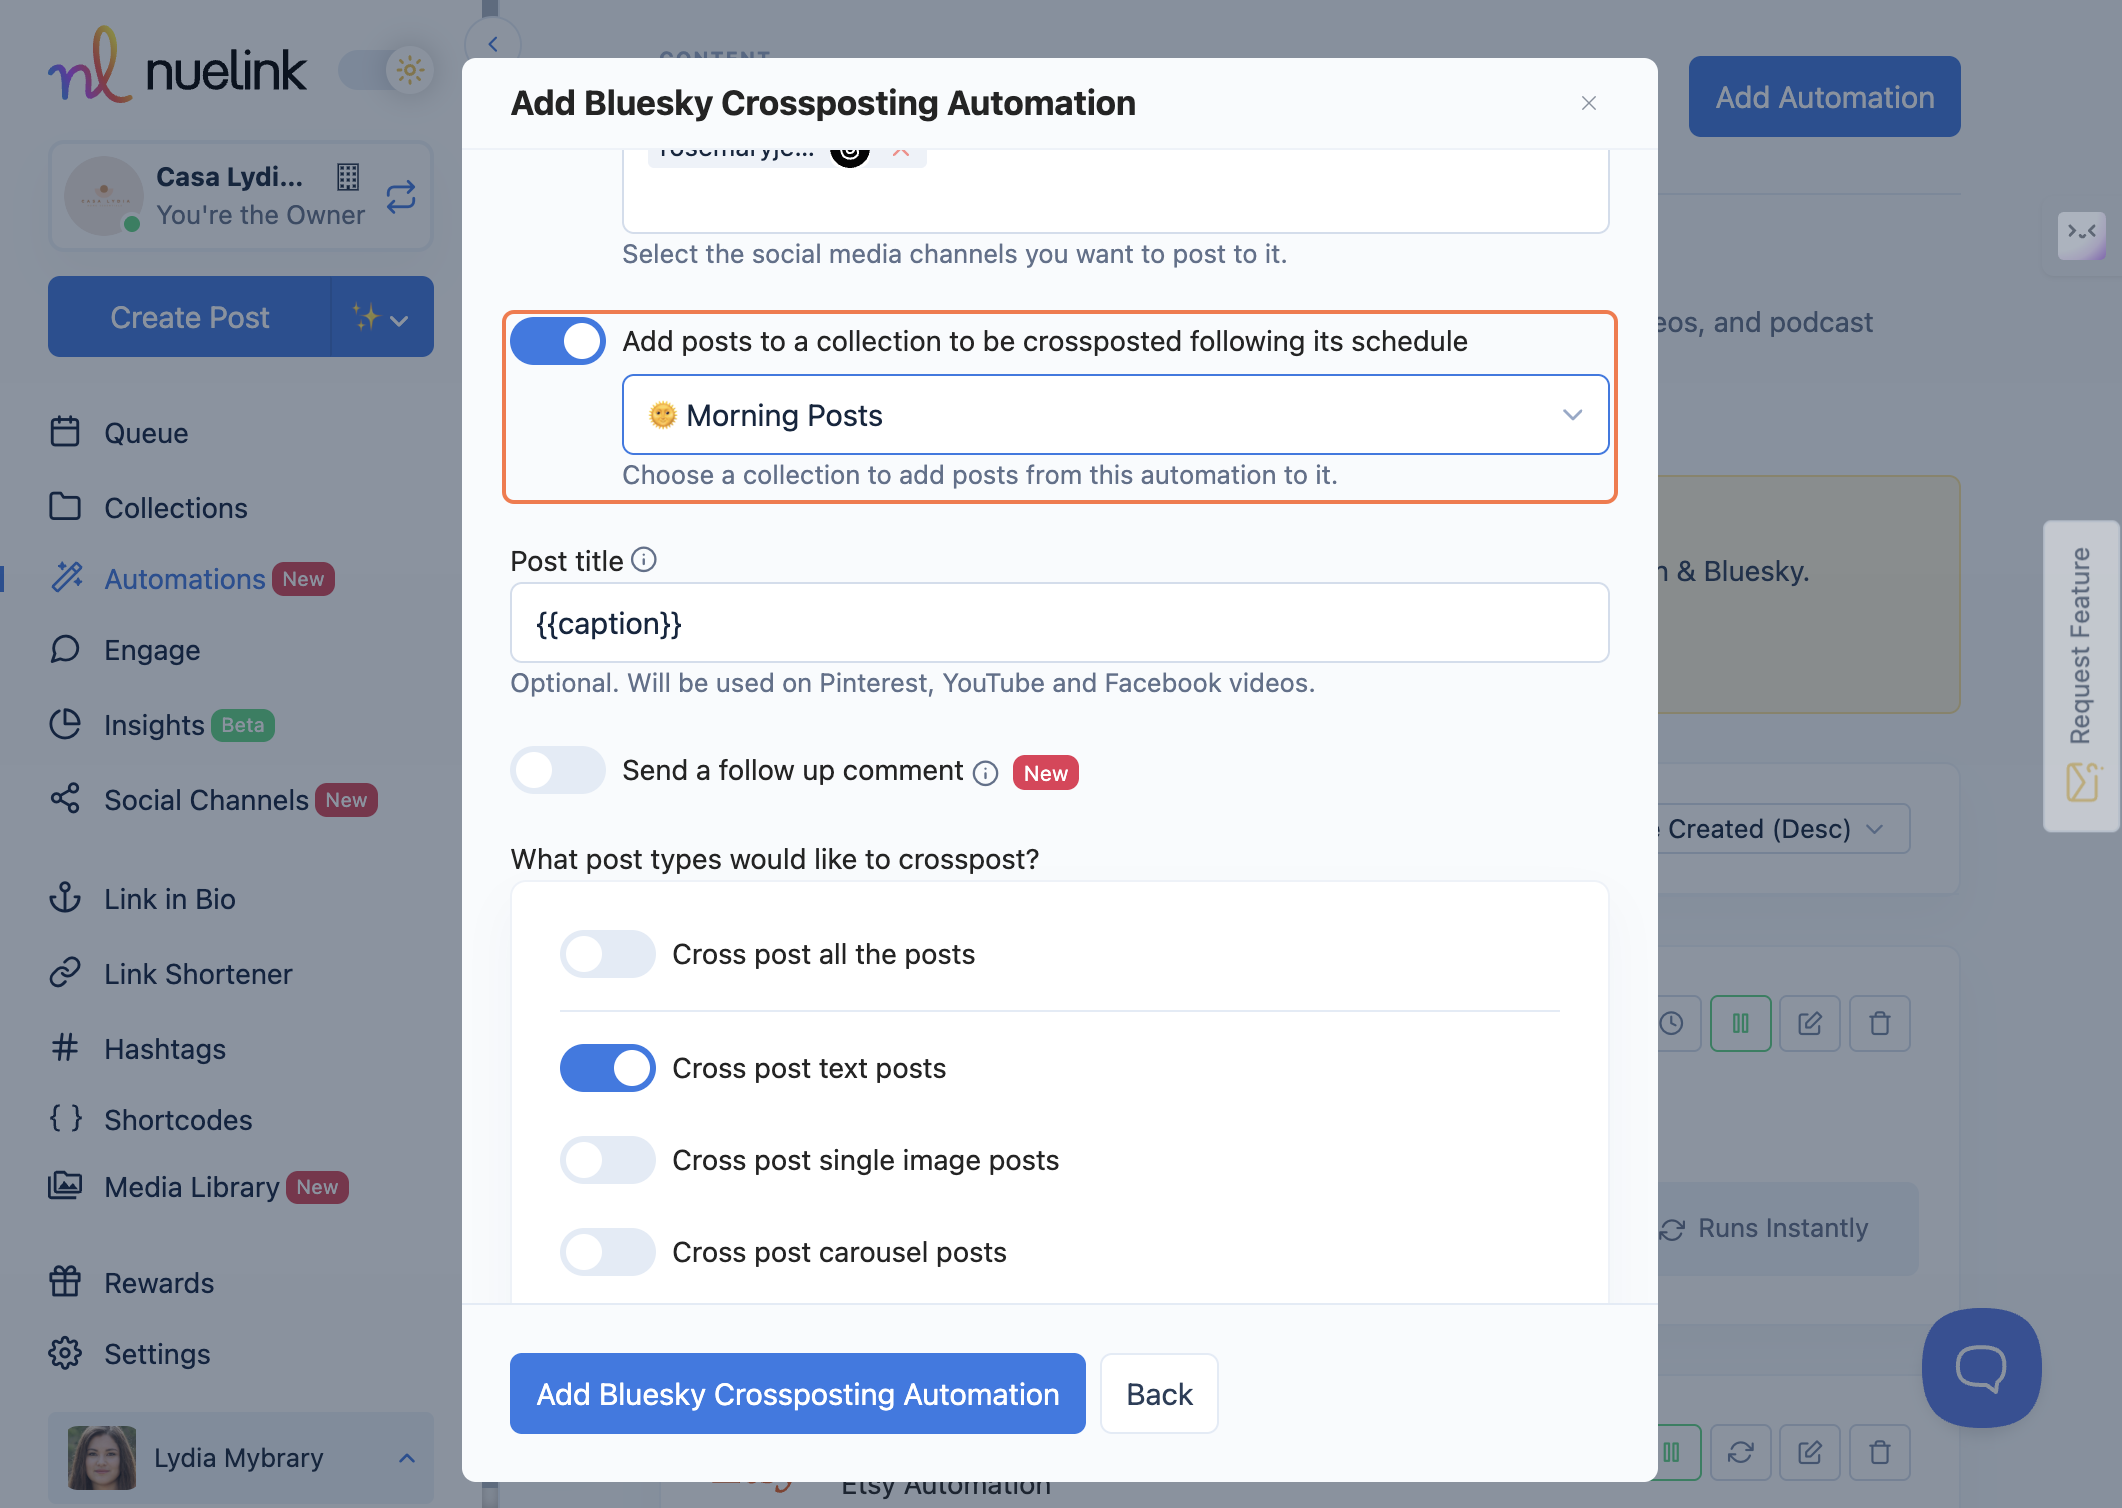Open Engage in sidebar
This screenshot has height=1508, width=2122.
coord(152,650)
